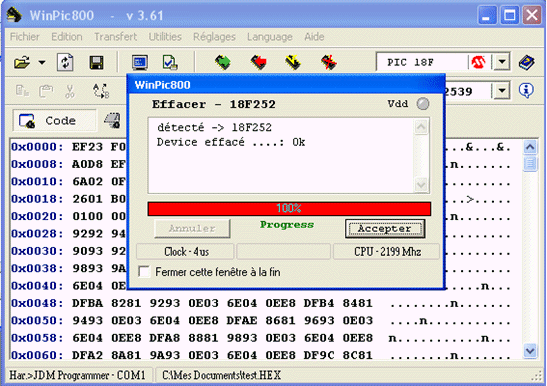Select hex word DFAE in row 0x0050
Image resolution: width=547 pixels, height=386 pixels.
click(241, 320)
